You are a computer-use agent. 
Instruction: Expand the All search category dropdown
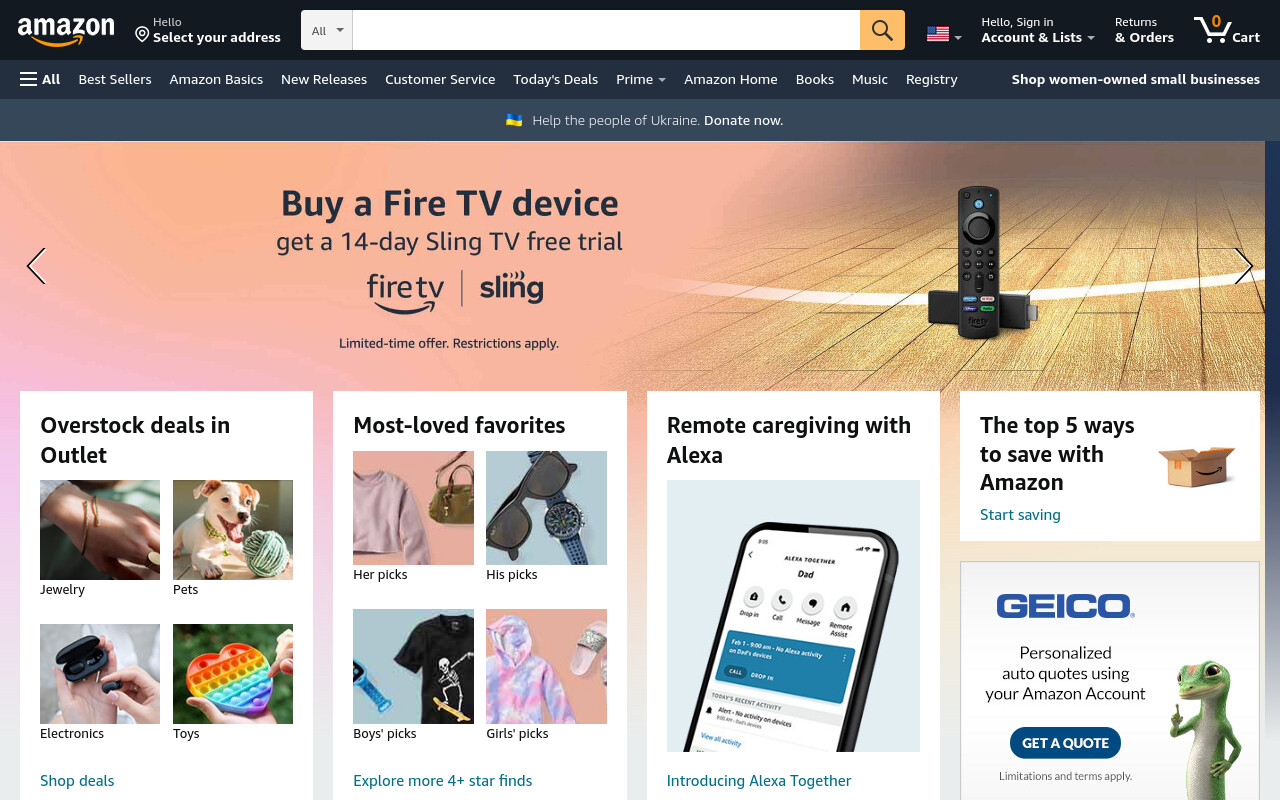coord(327,30)
